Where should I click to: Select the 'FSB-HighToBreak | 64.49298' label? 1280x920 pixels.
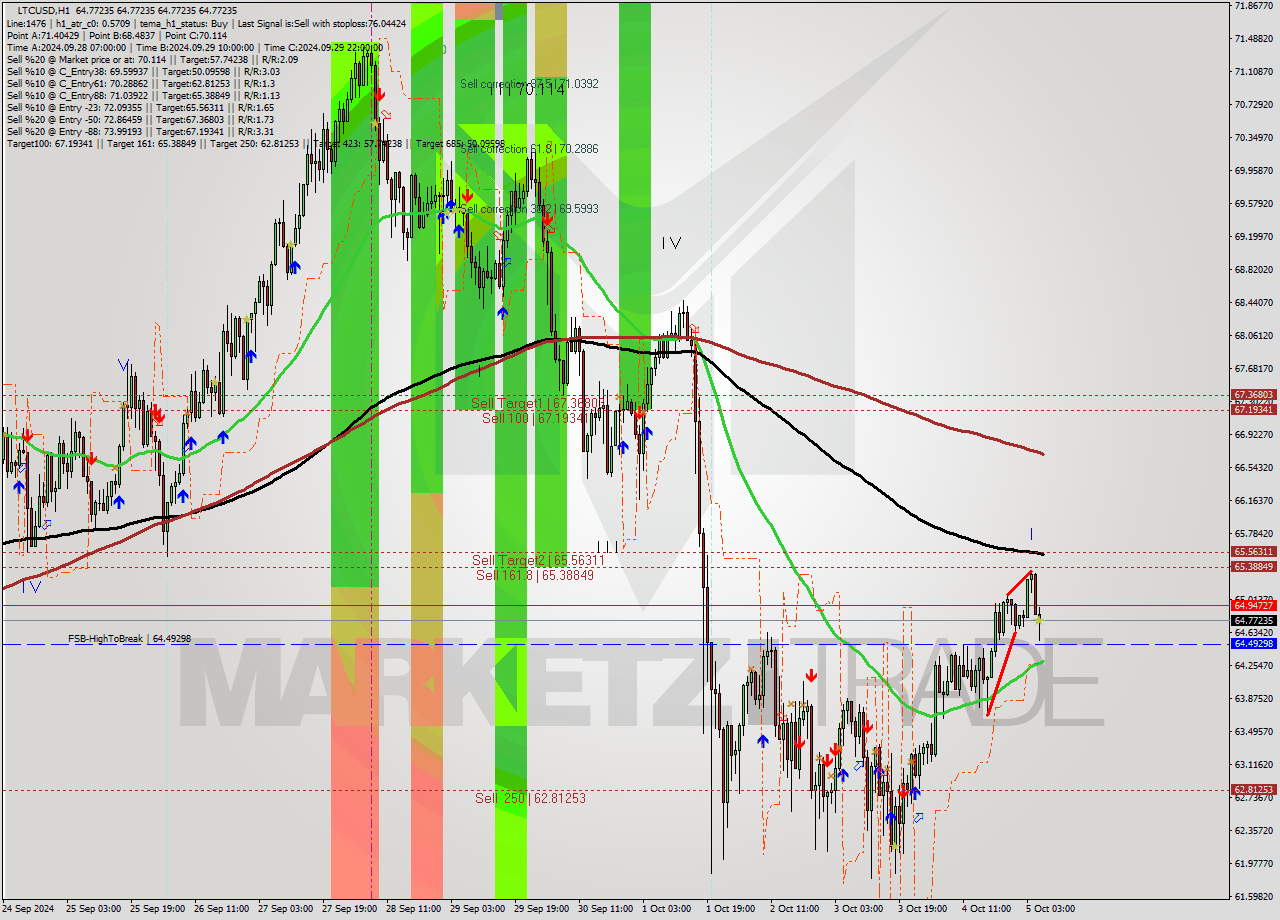tap(129, 638)
